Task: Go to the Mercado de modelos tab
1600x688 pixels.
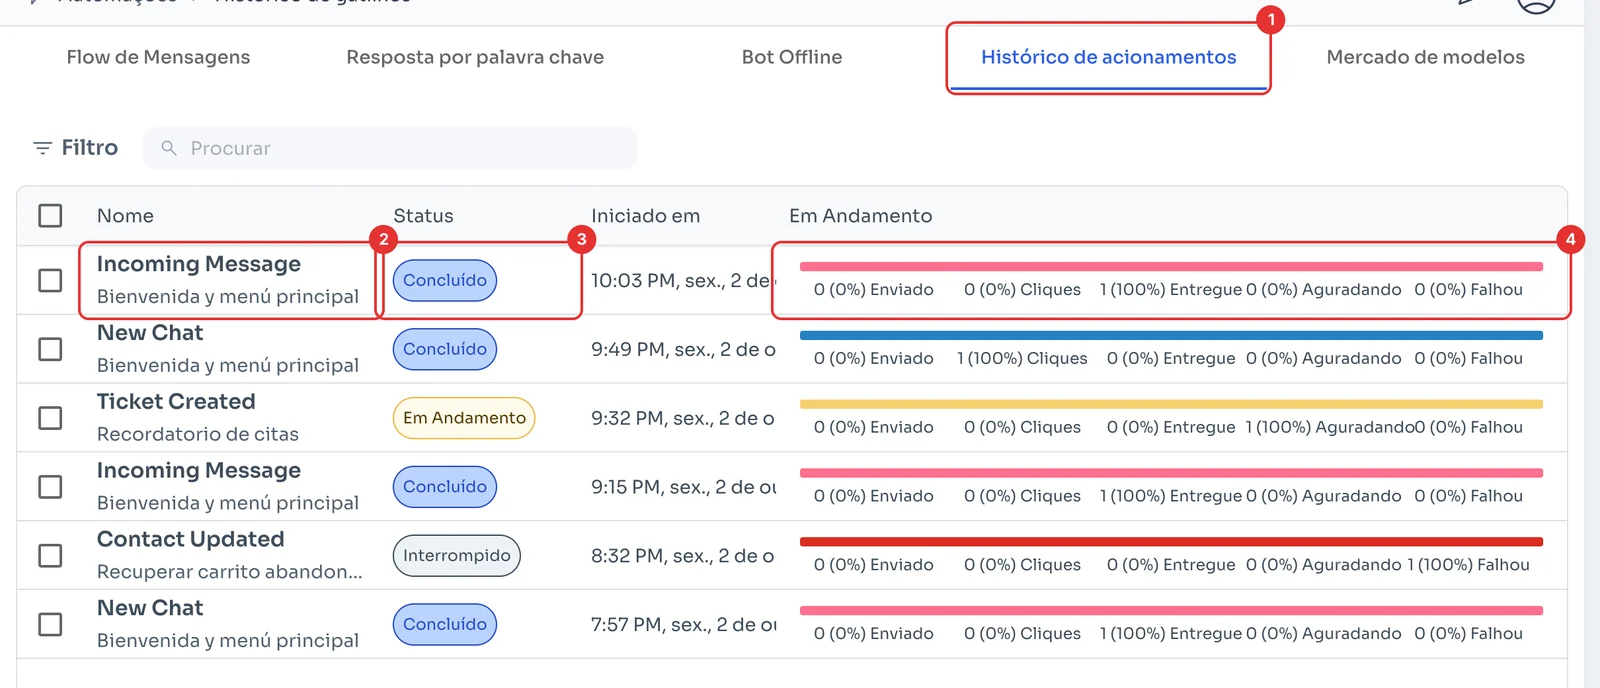Action: tap(1425, 57)
